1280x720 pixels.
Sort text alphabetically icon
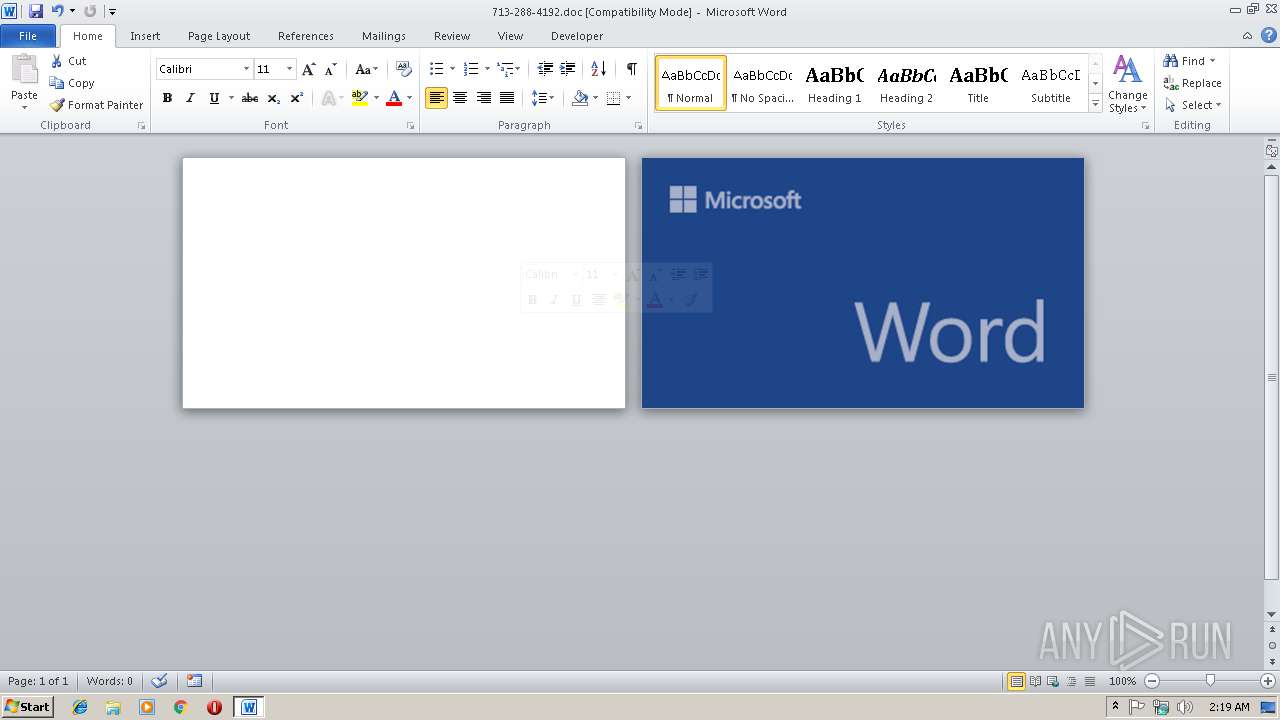(x=598, y=69)
